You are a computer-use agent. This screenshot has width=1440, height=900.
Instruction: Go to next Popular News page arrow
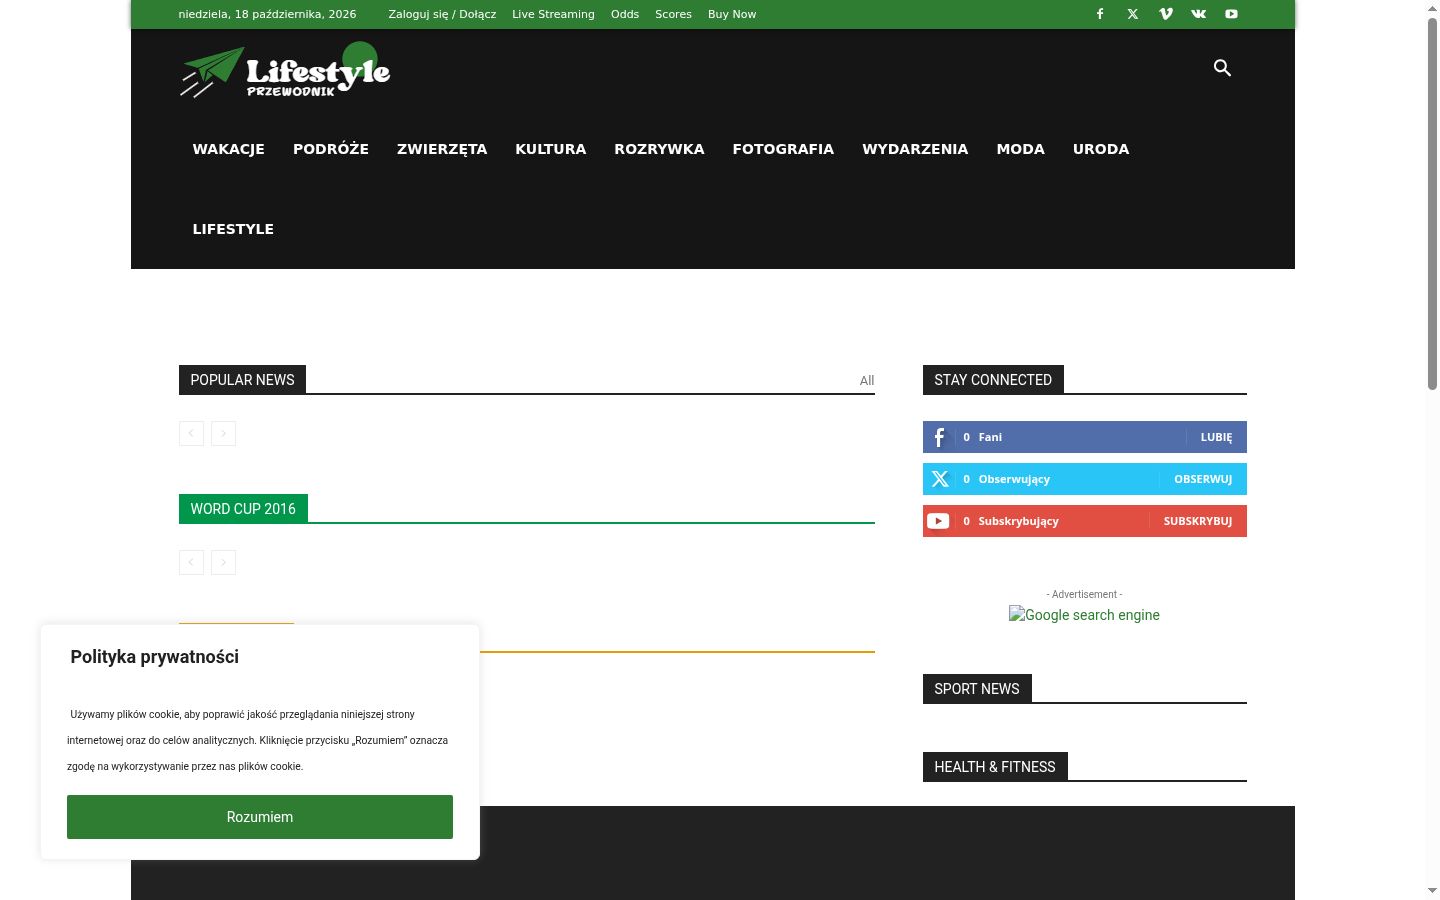pos(223,433)
